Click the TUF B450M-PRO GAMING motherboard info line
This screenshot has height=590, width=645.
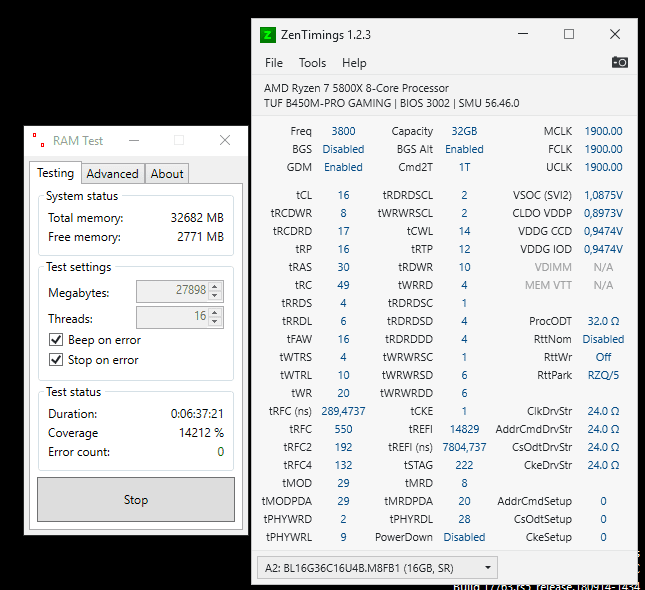392,103
